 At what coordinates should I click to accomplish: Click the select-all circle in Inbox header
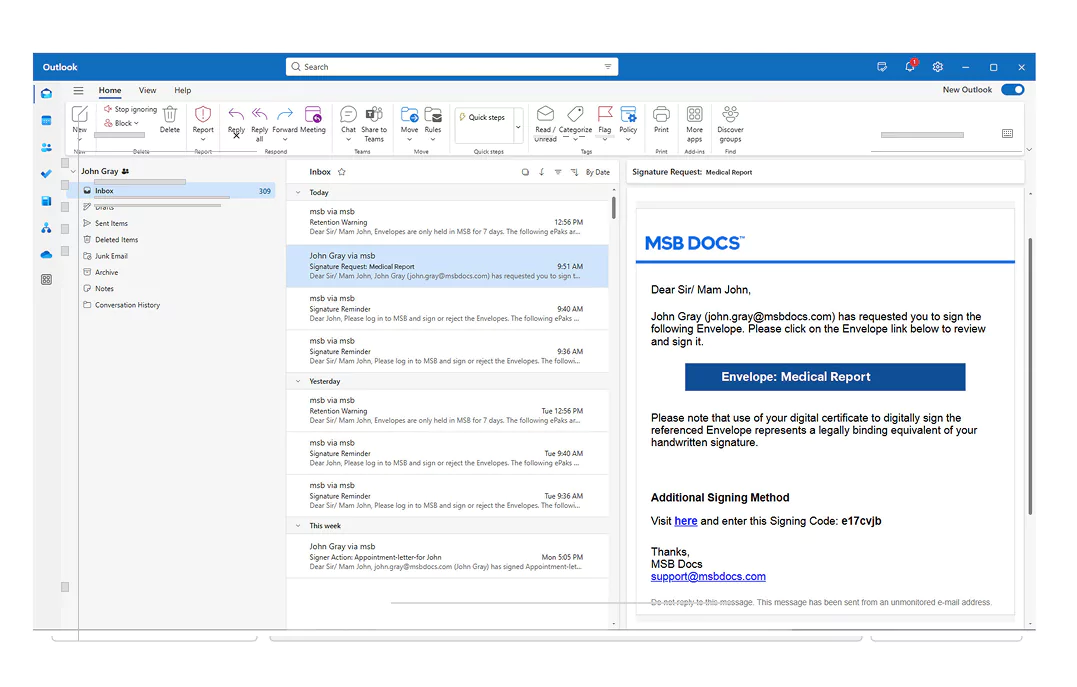525,172
